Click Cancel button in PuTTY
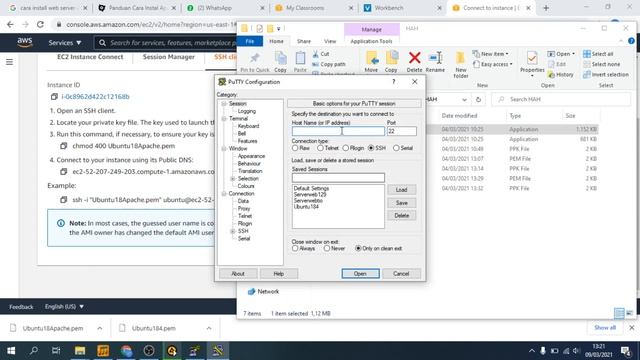The width and height of the screenshot is (640, 360). tap(401, 273)
